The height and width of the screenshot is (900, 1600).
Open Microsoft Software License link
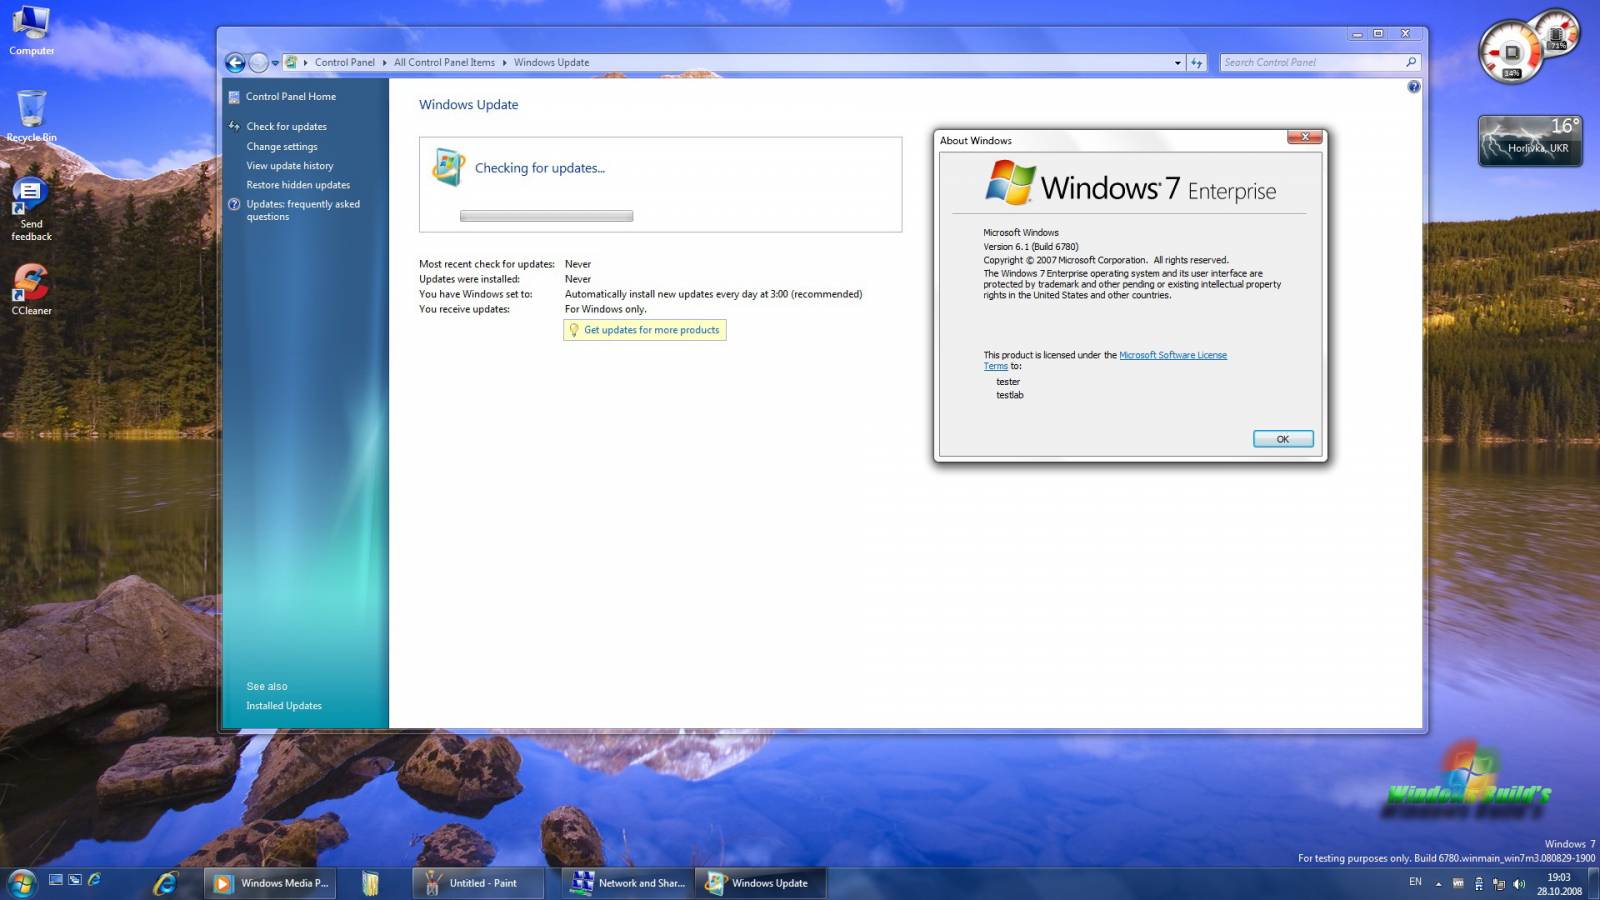[x=1172, y=355]
